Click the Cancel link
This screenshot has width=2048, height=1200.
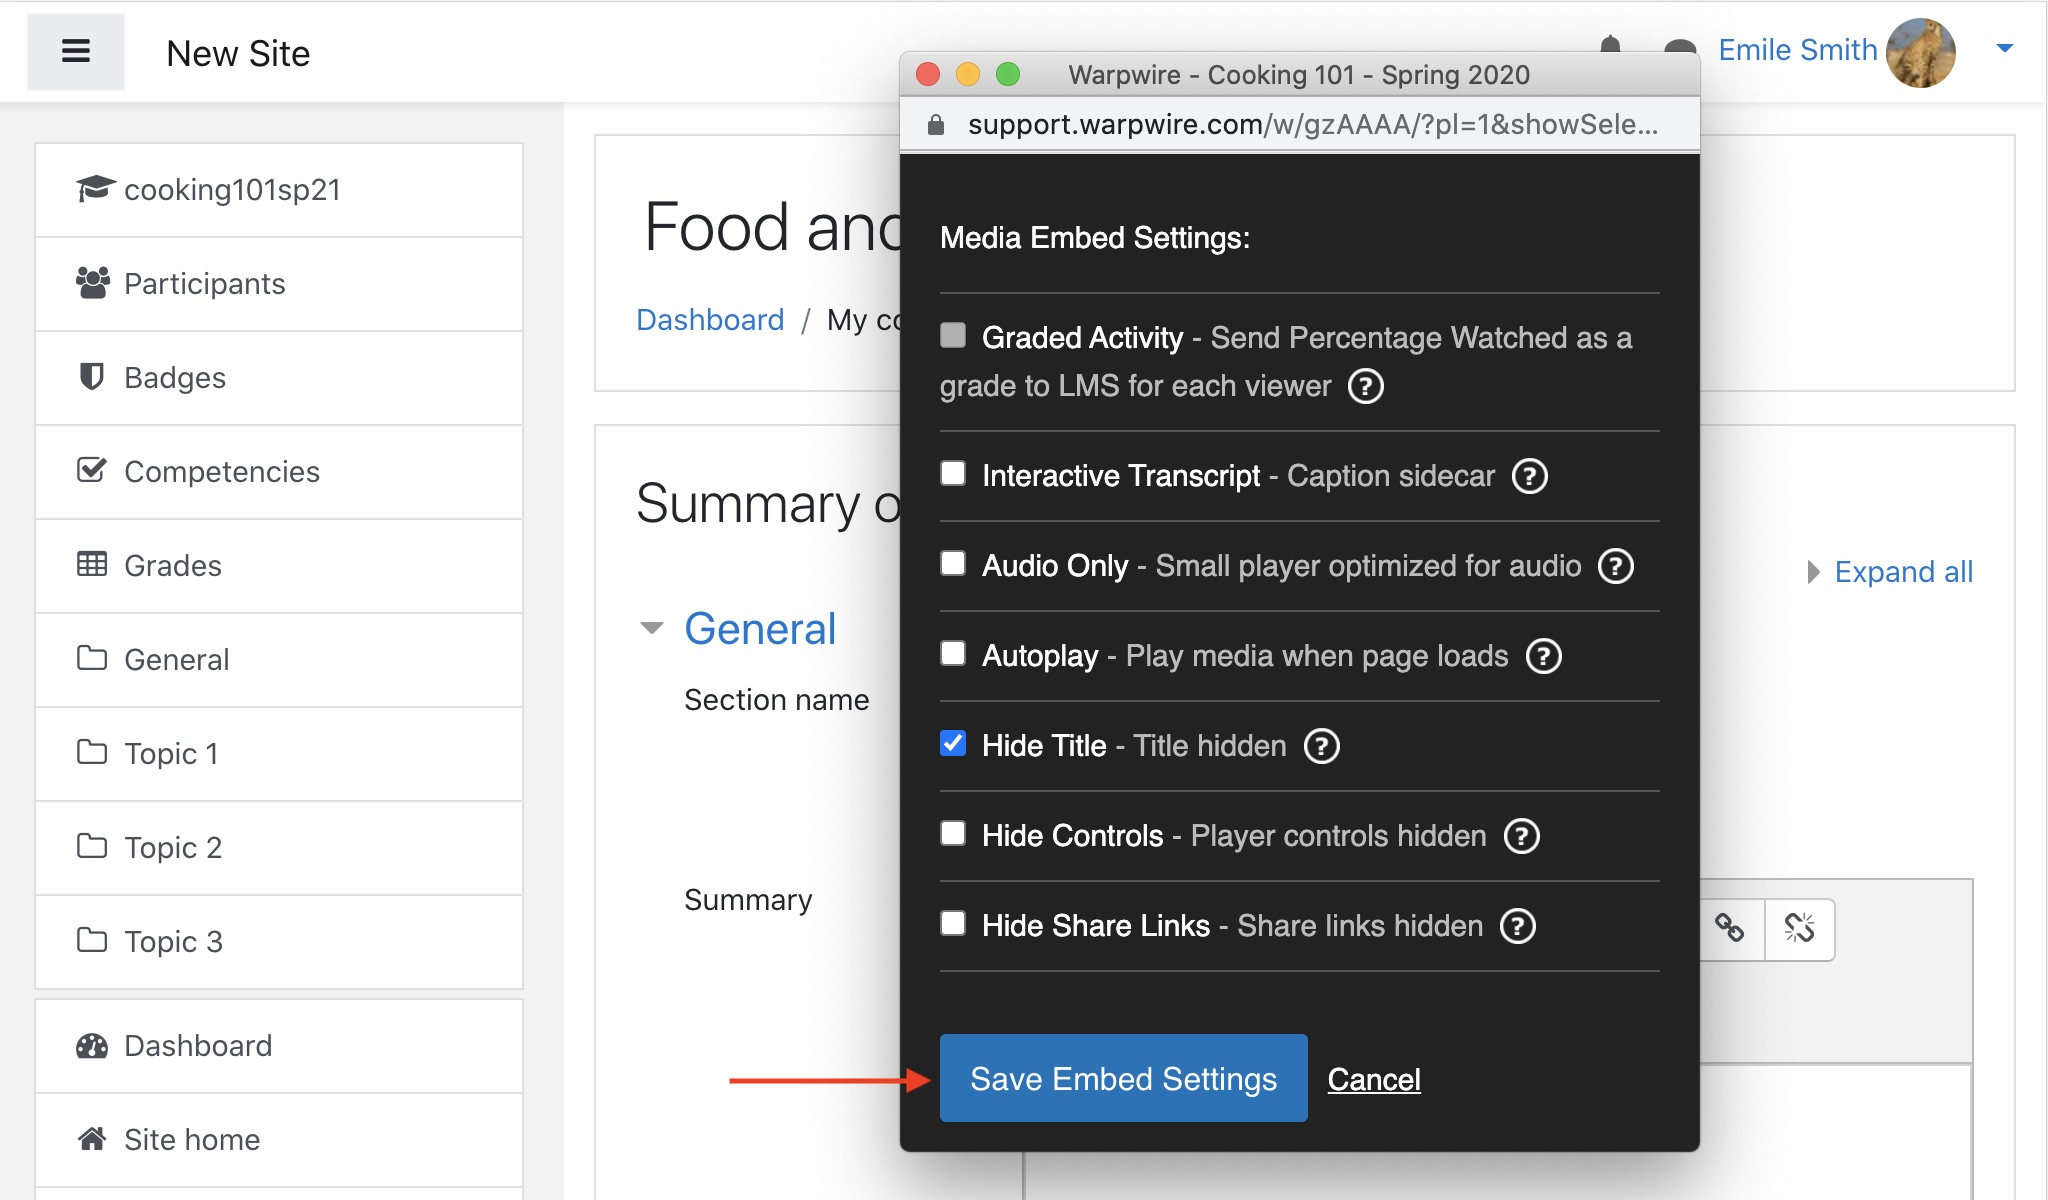point(1373,1080)
